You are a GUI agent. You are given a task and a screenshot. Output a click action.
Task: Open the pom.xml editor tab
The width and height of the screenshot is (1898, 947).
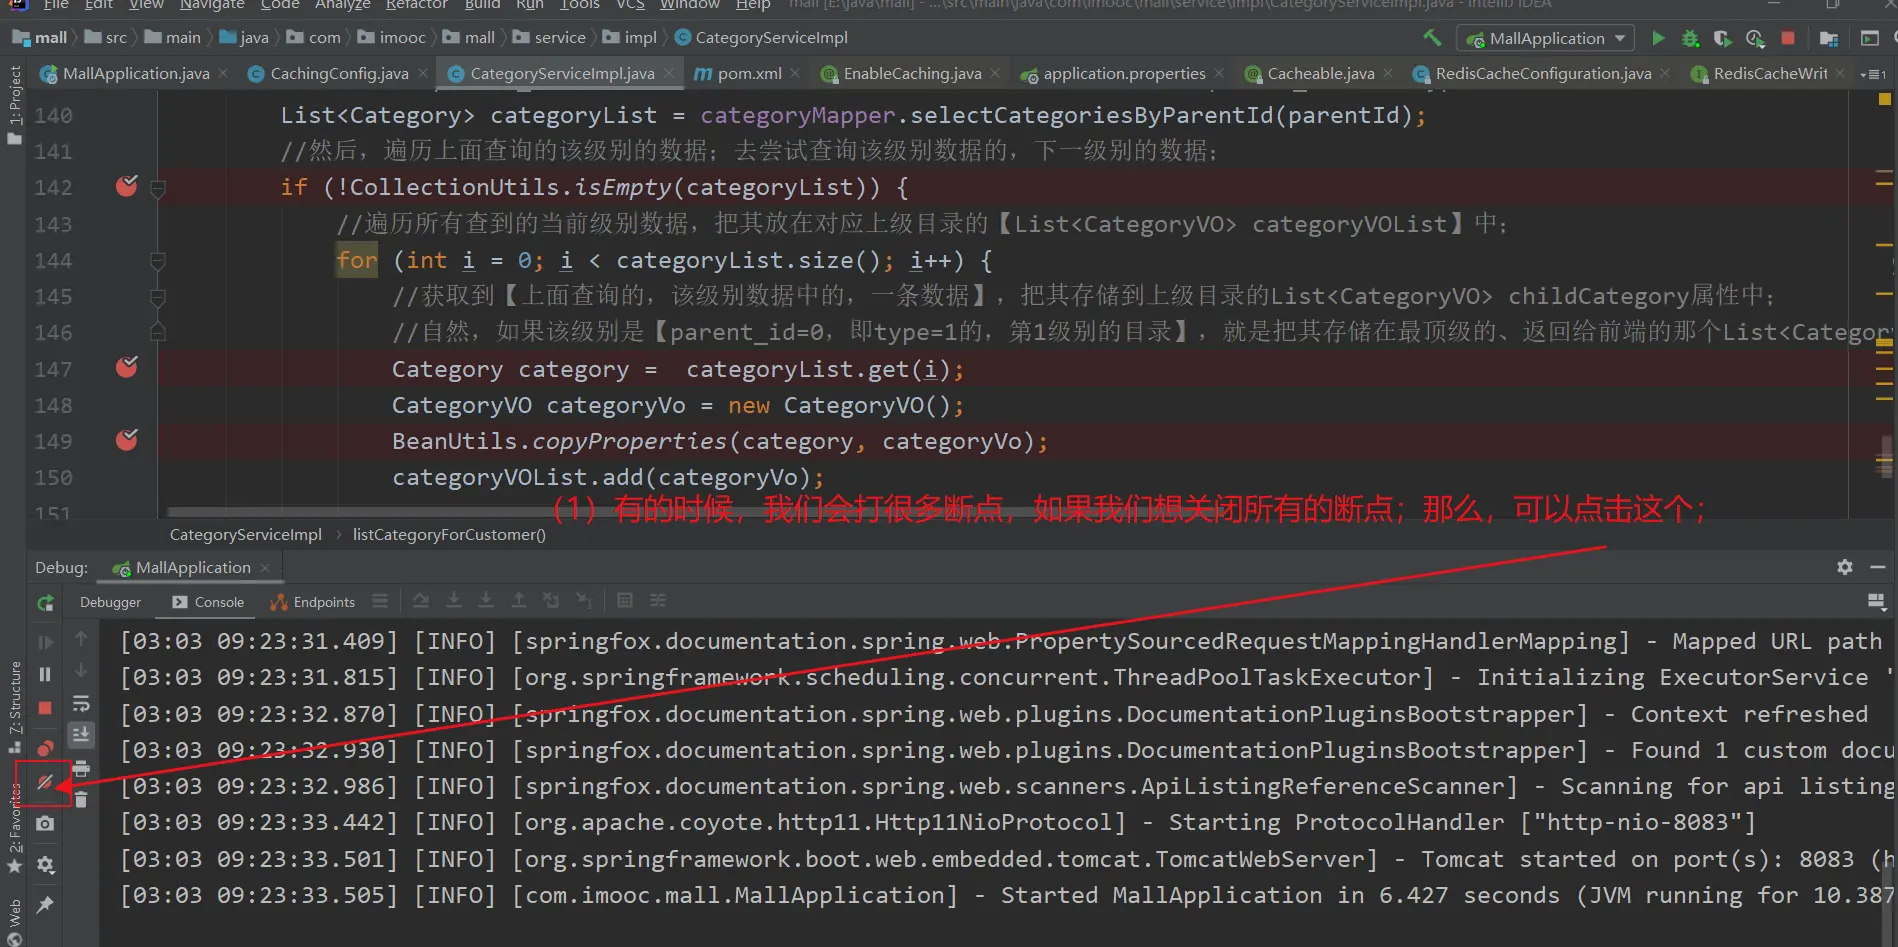point(749,74)
